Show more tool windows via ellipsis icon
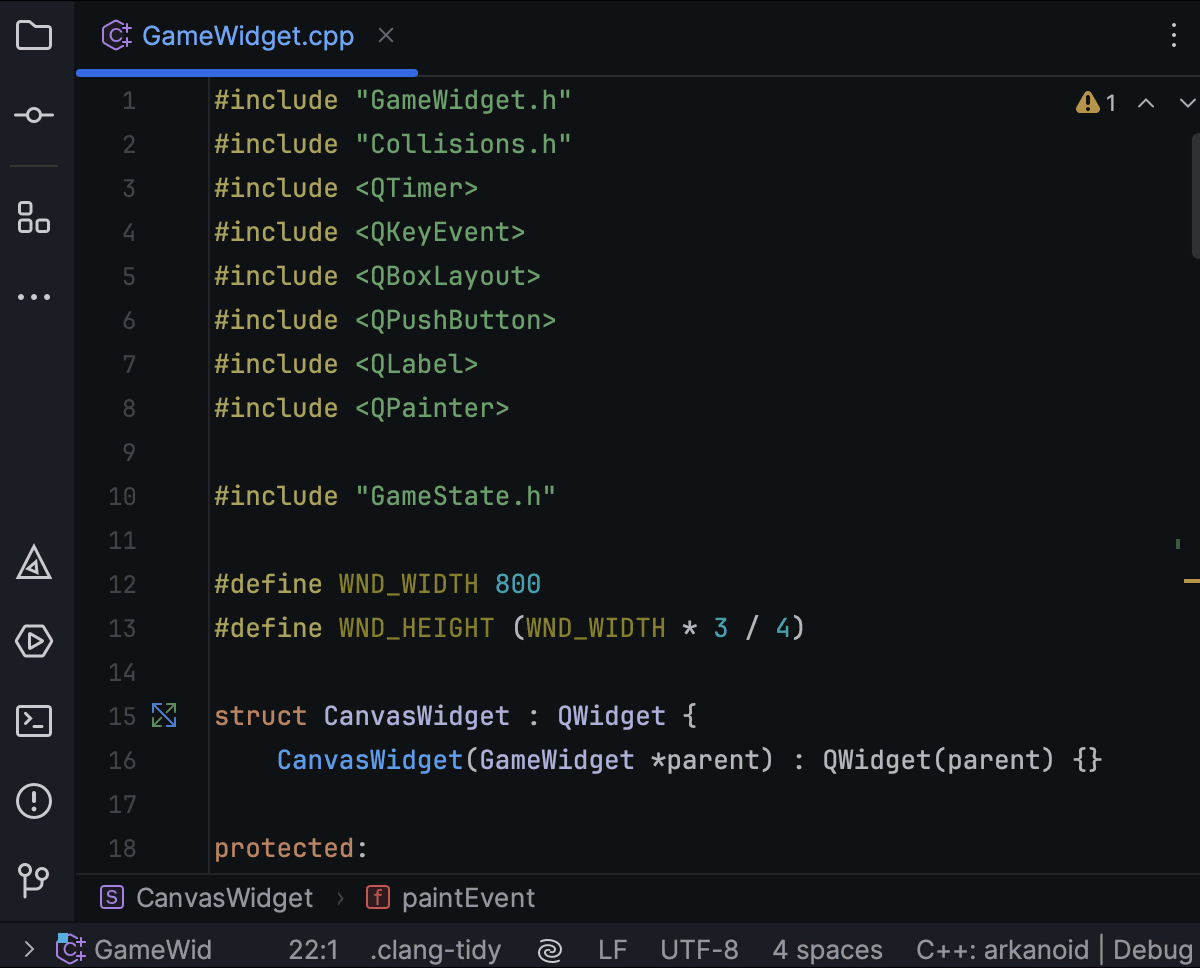 34,296
